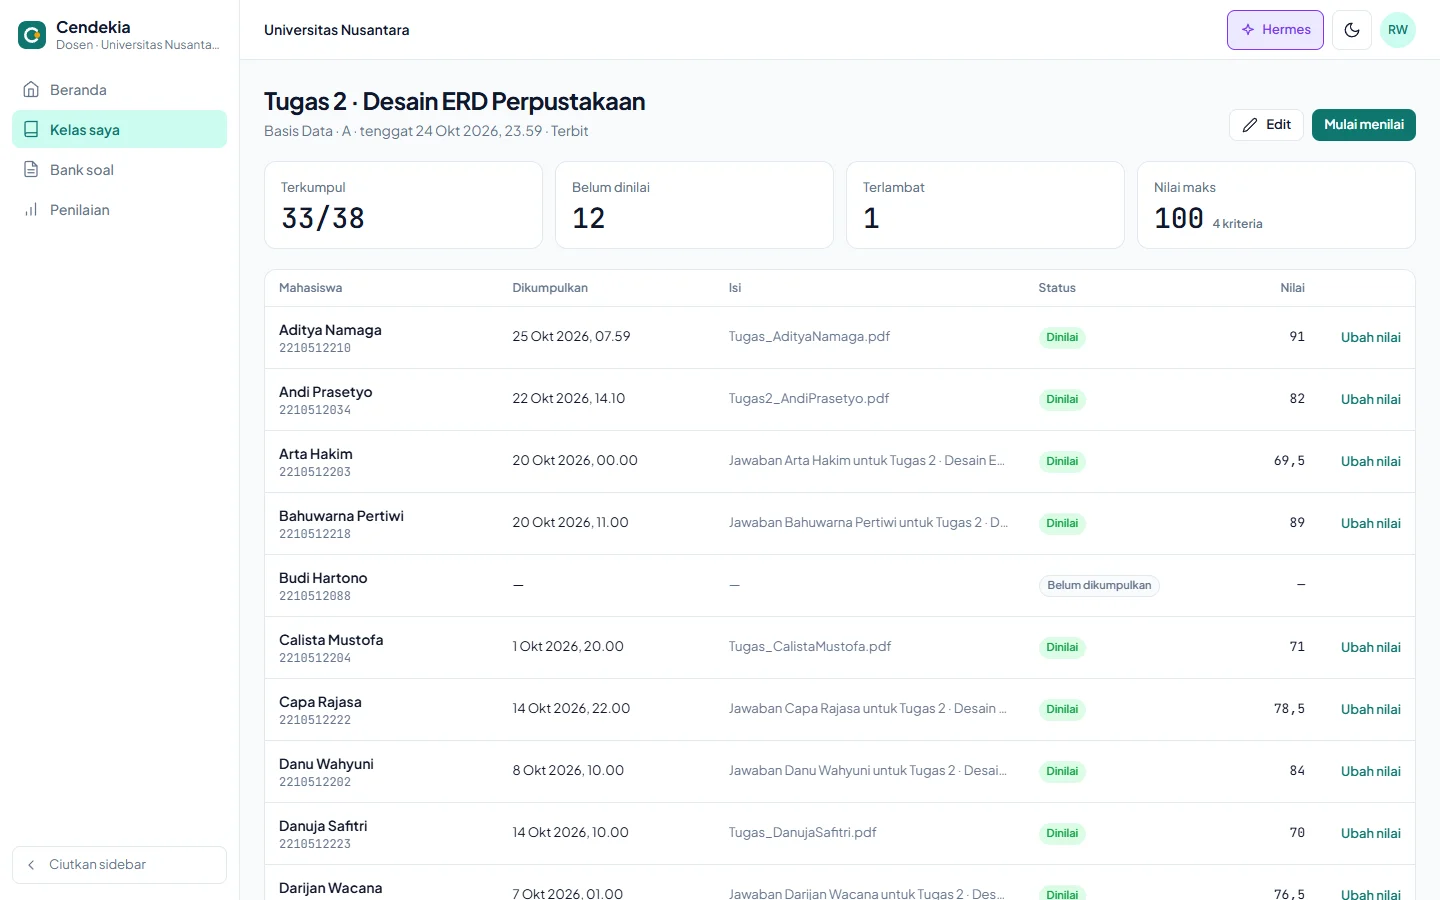
Task: Click Ubah nilai for Danu Wahyuni
Action: [1370, 771]
